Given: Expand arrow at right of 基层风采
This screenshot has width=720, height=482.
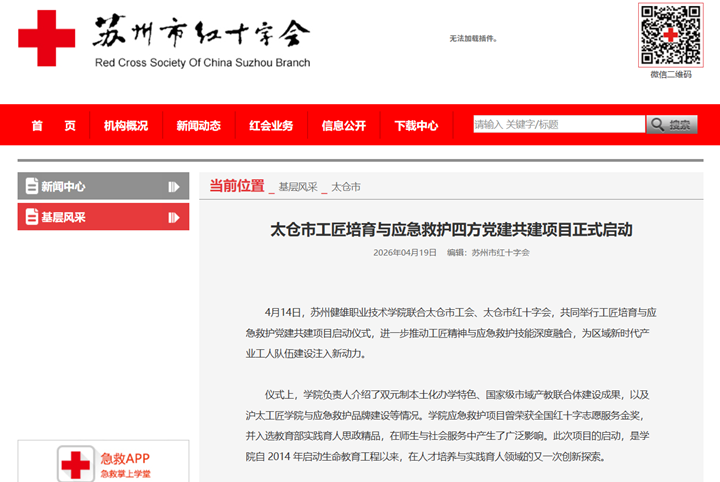Looking at the screenshot, I should coord(173,217).
